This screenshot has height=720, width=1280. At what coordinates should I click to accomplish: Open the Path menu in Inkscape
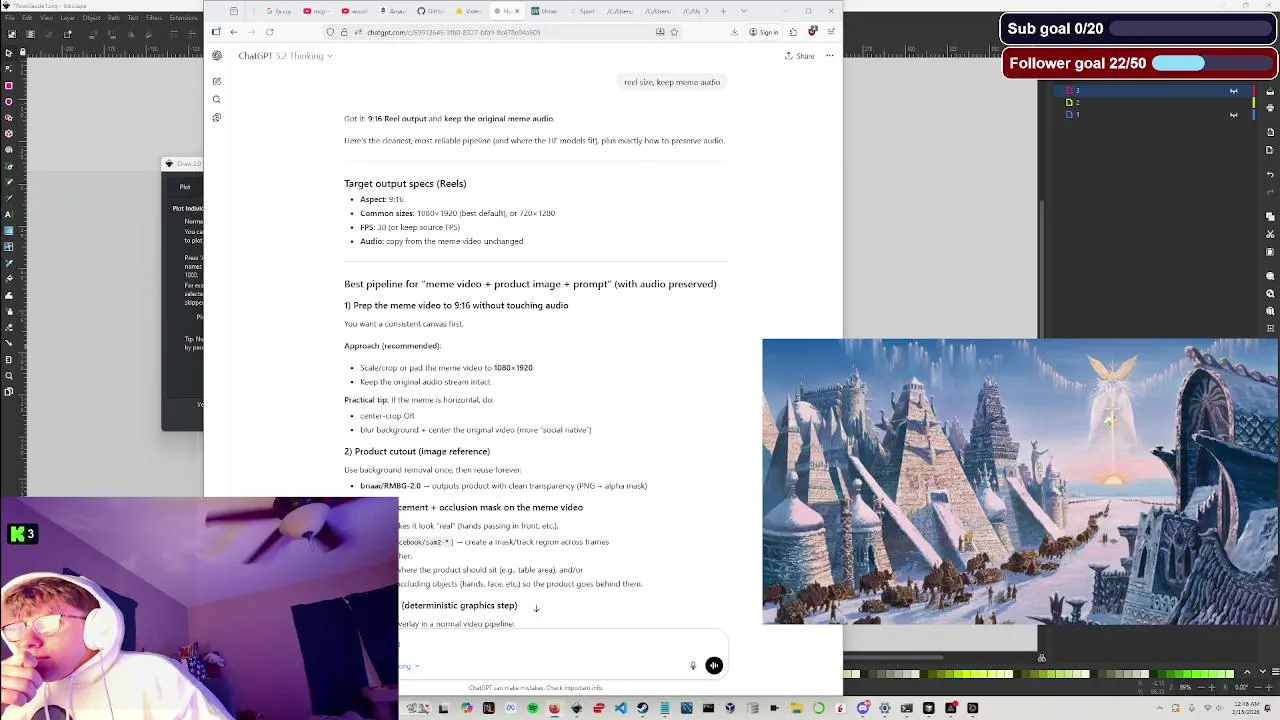coord(113,18)
